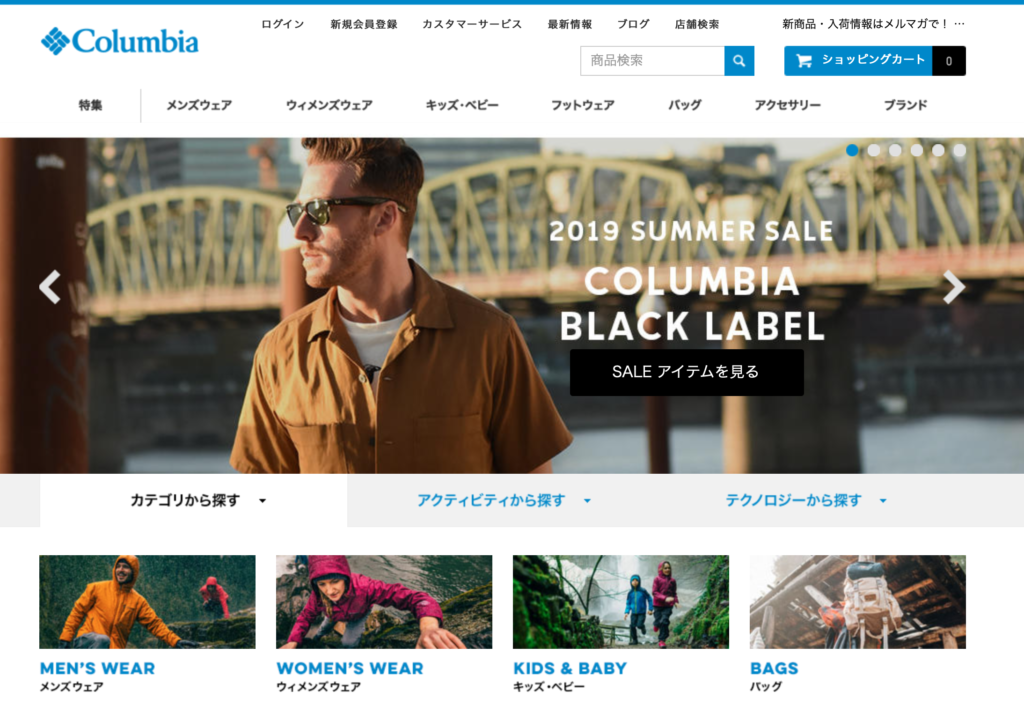This screenshot has width=1024, height=705.
Task: Advance the banner with right arrow
Action: pyautogui.click(x=954, y=287)
